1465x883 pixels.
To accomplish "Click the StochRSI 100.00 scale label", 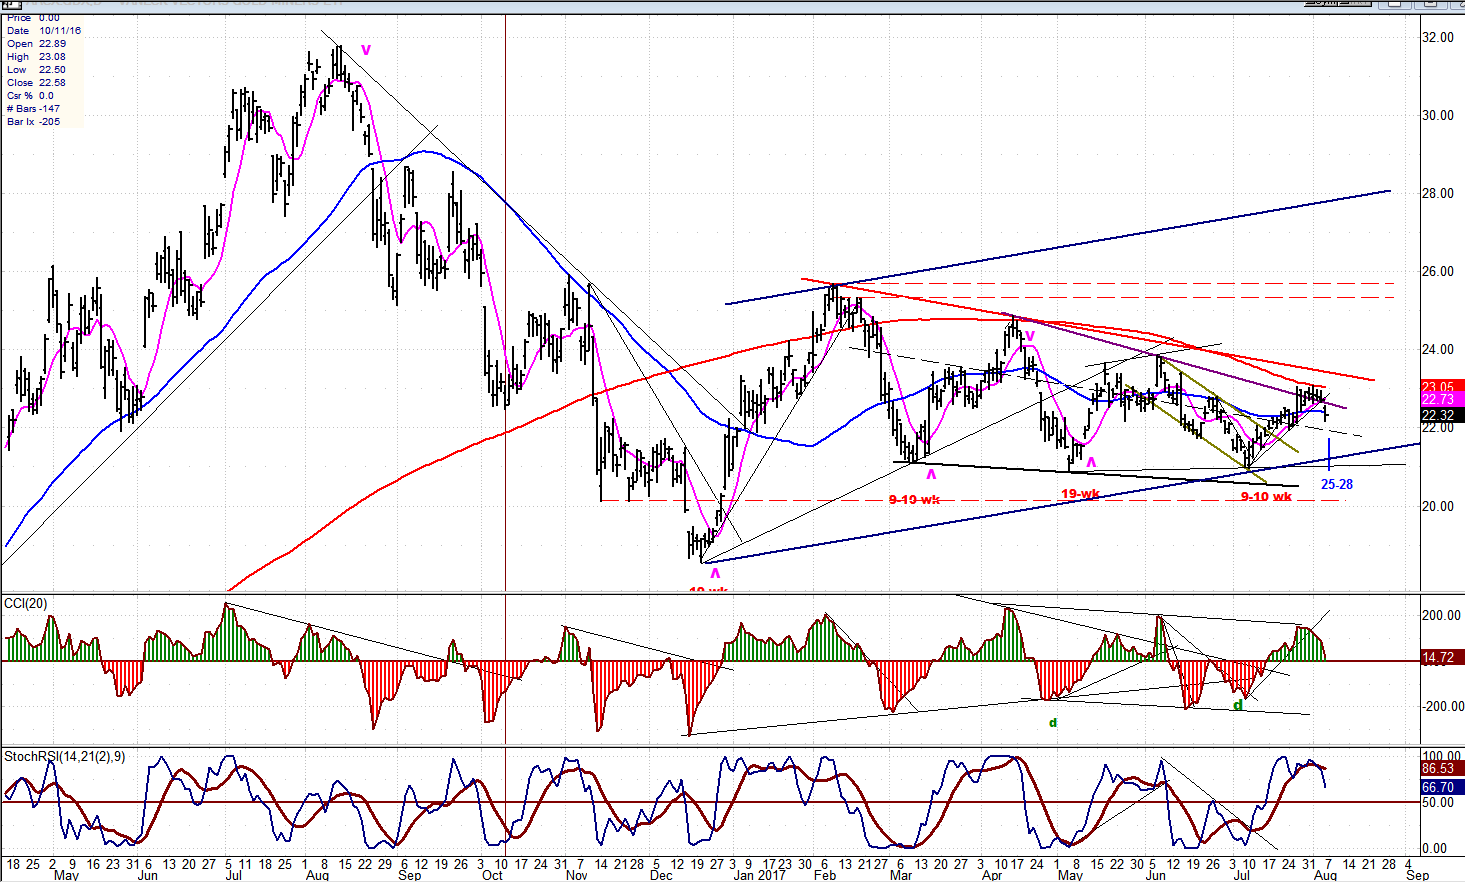I will [x=1441, y=757].
